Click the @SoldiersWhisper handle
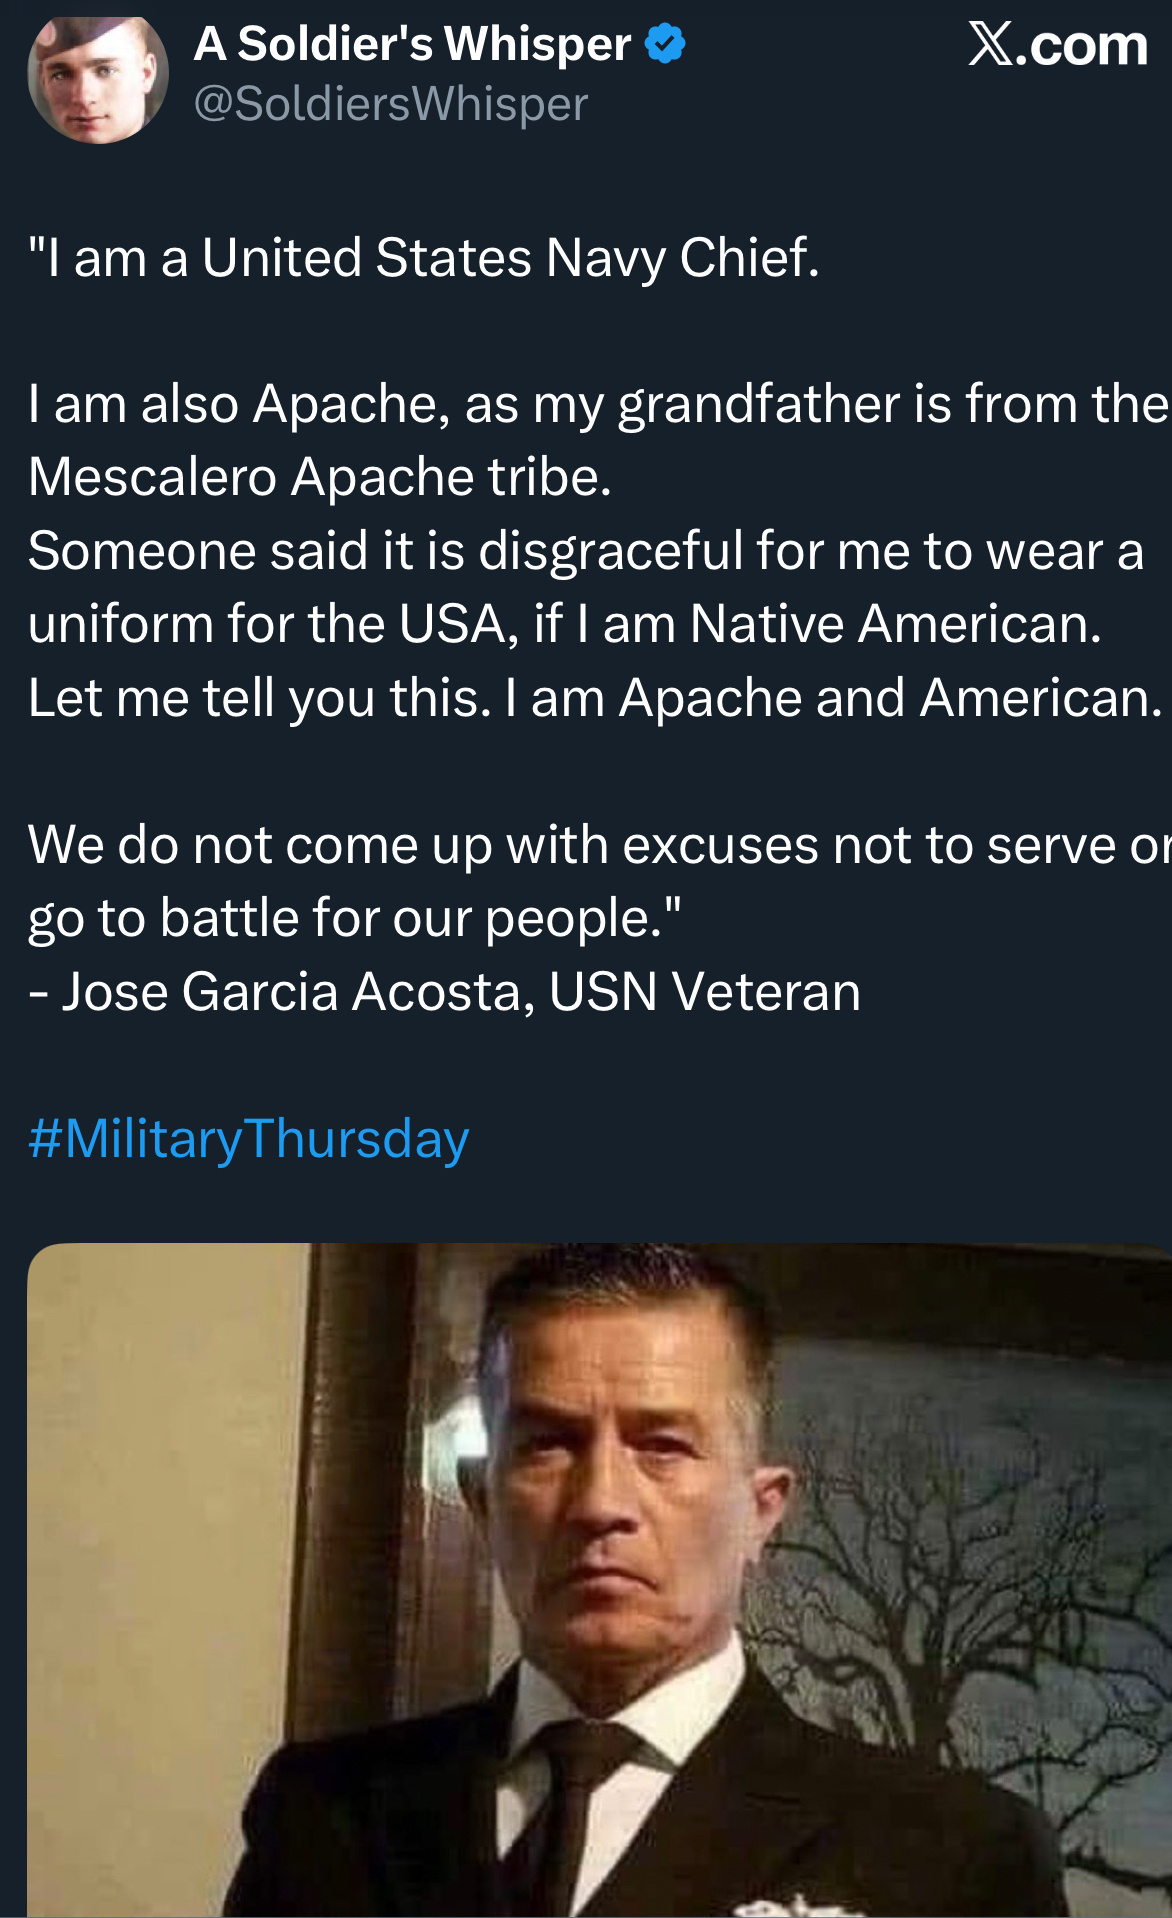The image size is (1172, 1918). (x=391, y=104)
